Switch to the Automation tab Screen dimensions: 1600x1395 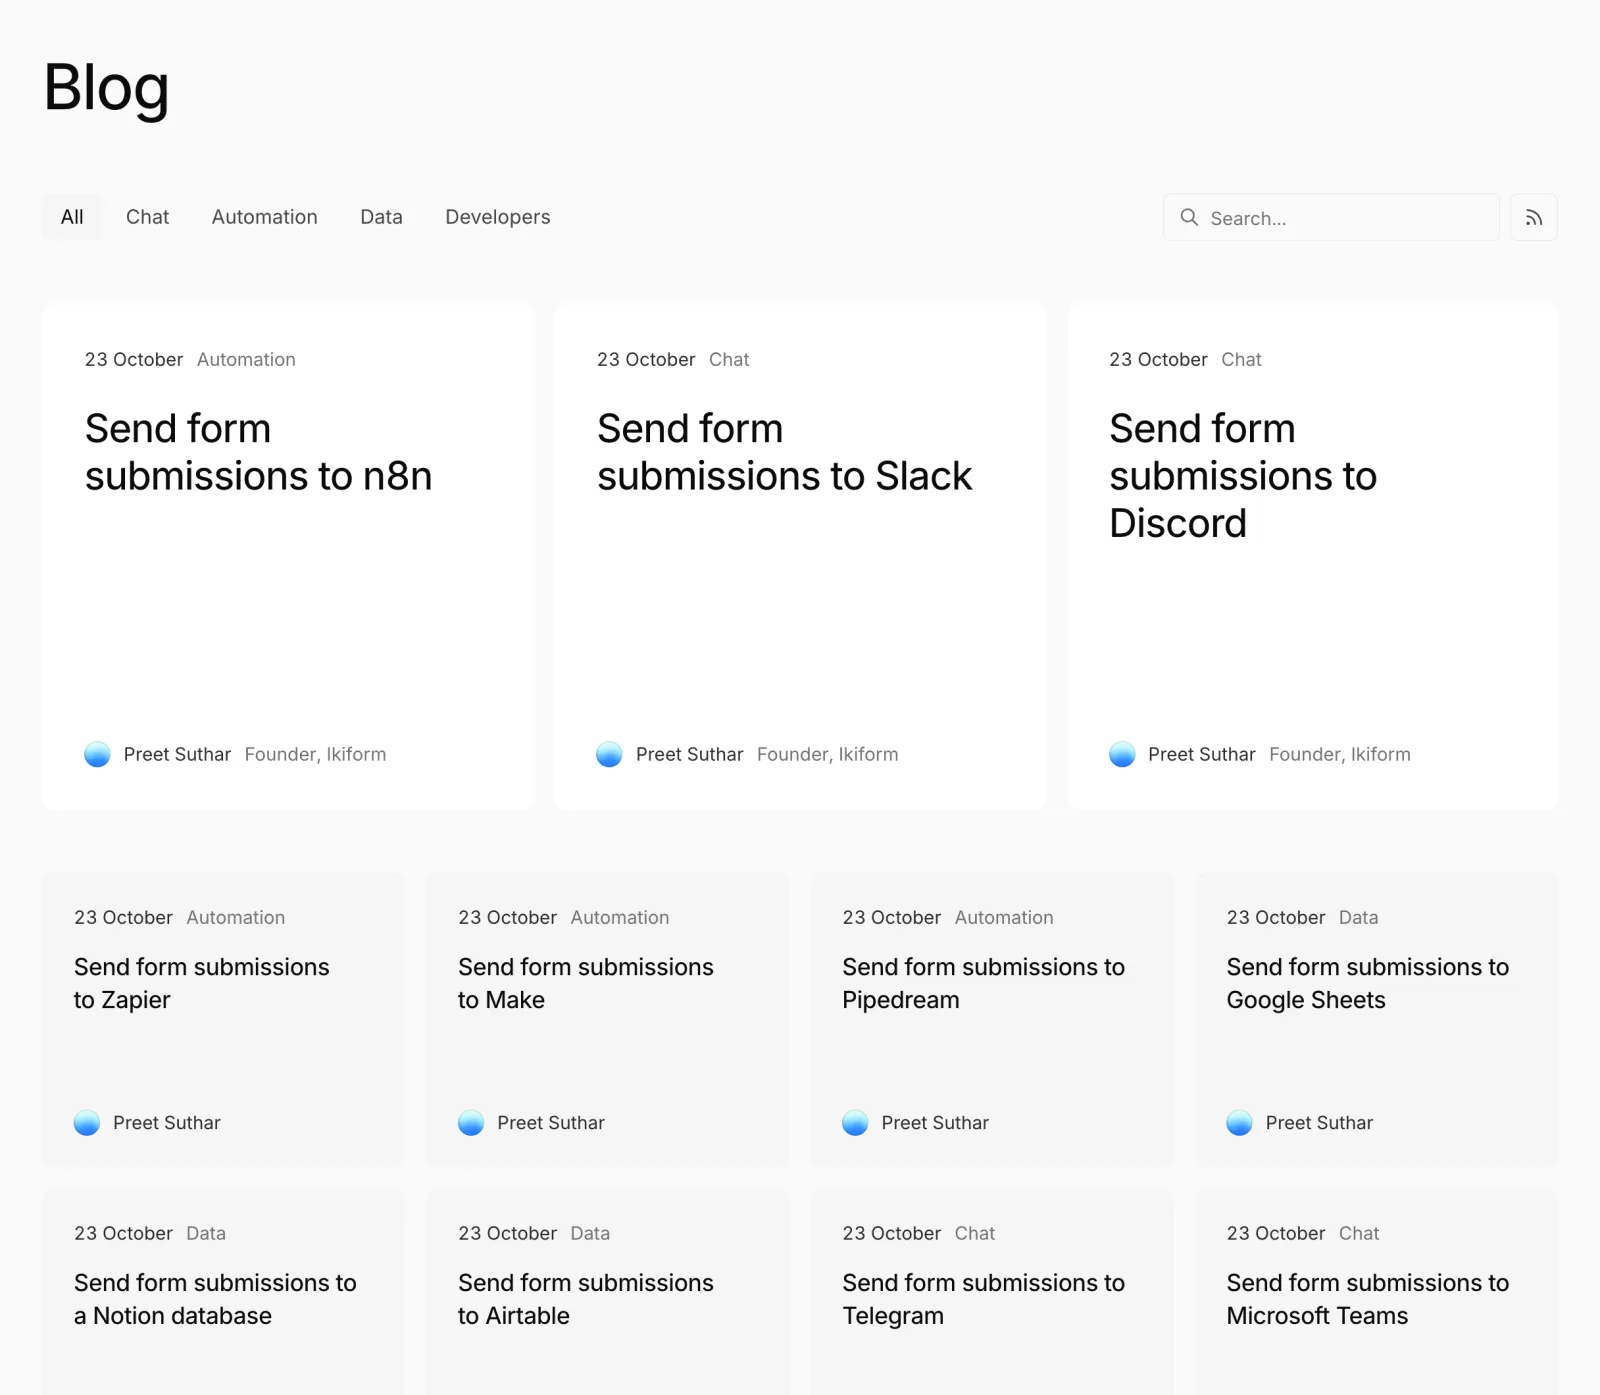pyautogui.click(x=264, y=217)
